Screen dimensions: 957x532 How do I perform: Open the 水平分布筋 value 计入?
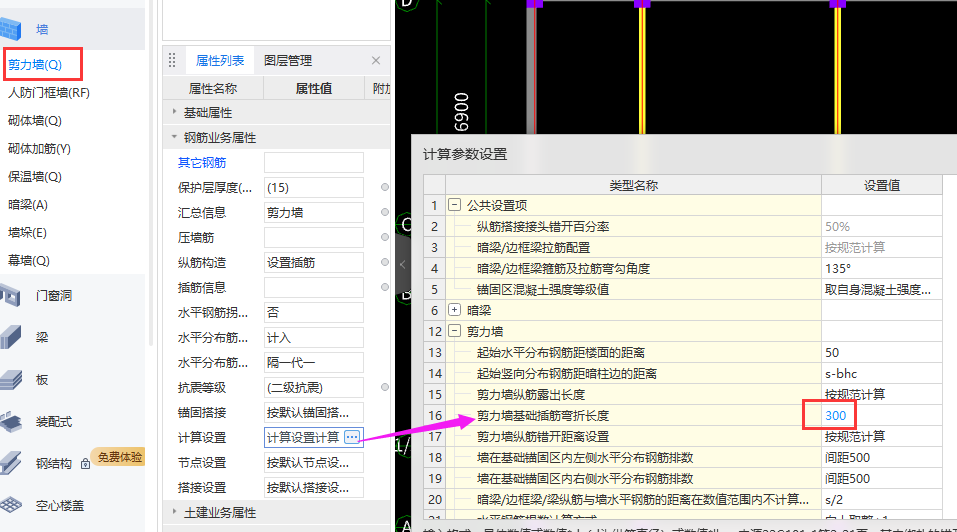314,338
